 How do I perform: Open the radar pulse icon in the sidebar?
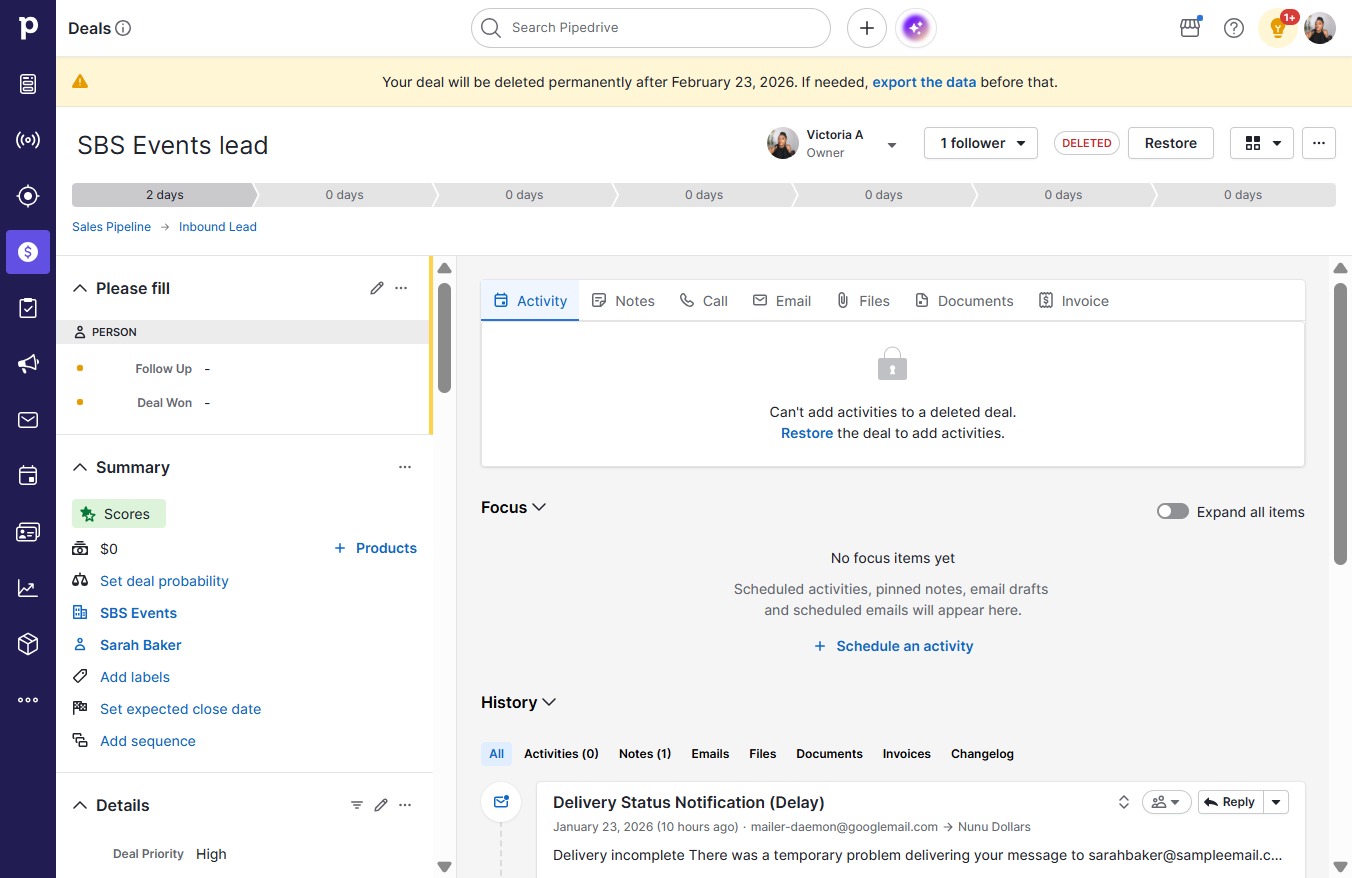pyautogui.click(x=28, y=140)
